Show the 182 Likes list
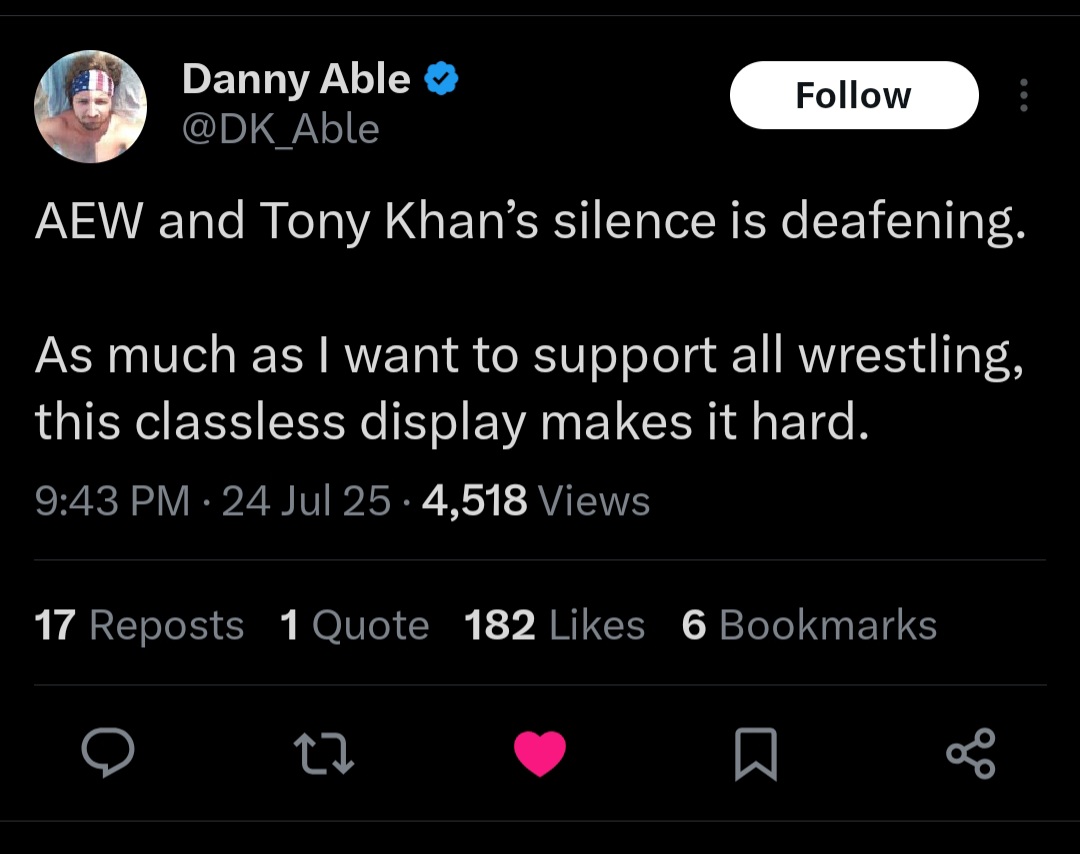 (x=555, y=625)
